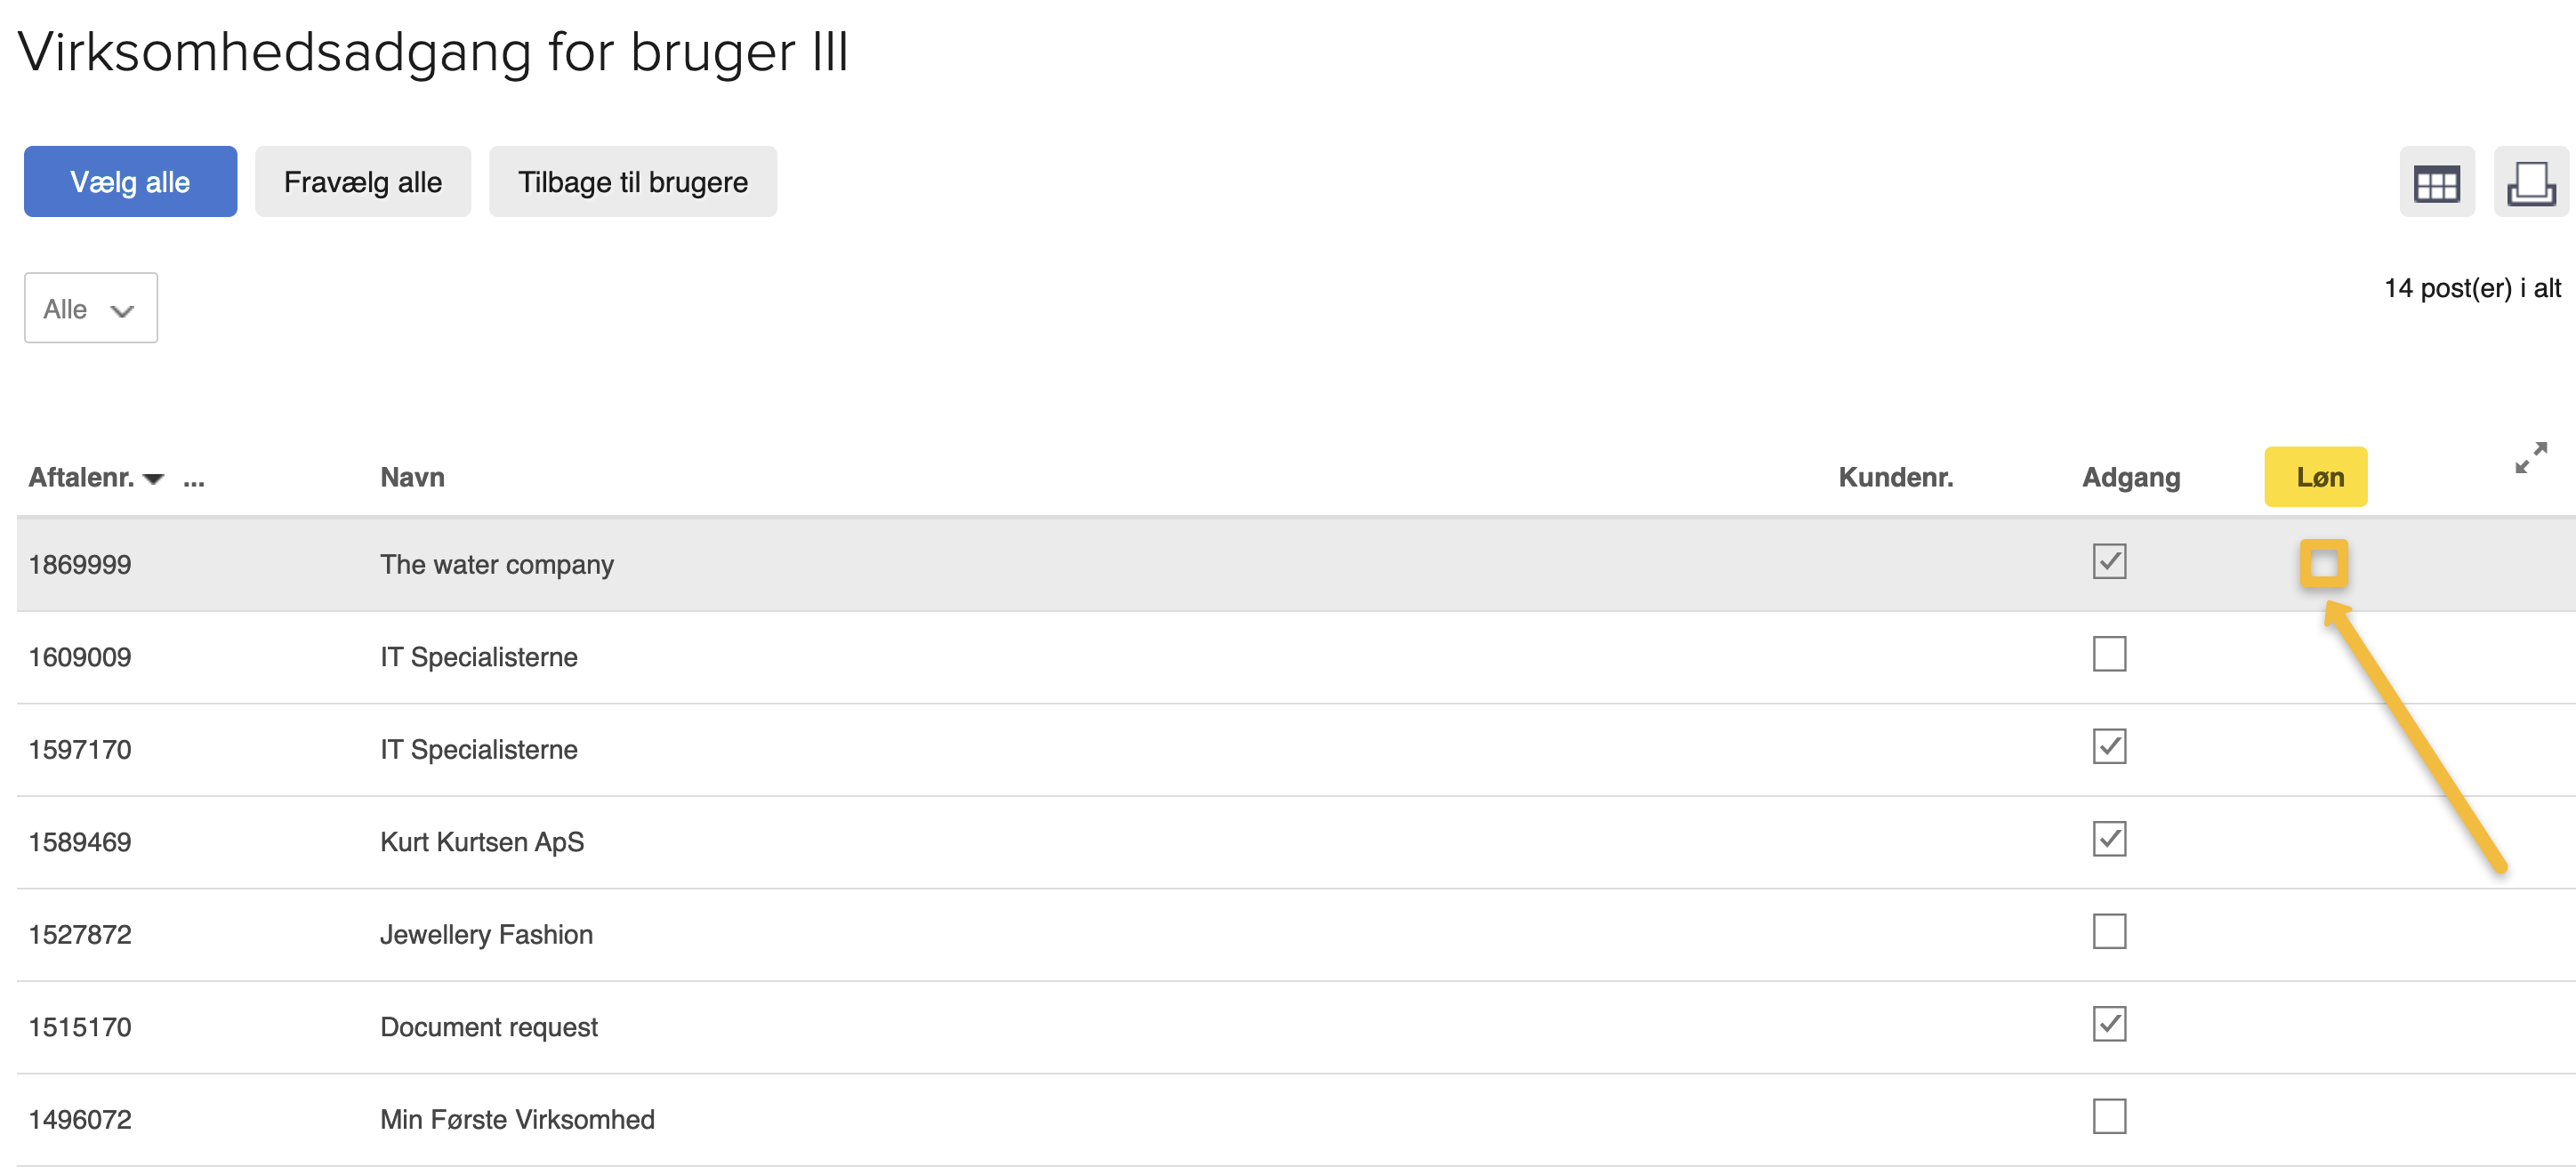This screenshot has height=1167, width=2576.
Task: Enable Adgang for agreement 1609009
Action: (2109, 655)
